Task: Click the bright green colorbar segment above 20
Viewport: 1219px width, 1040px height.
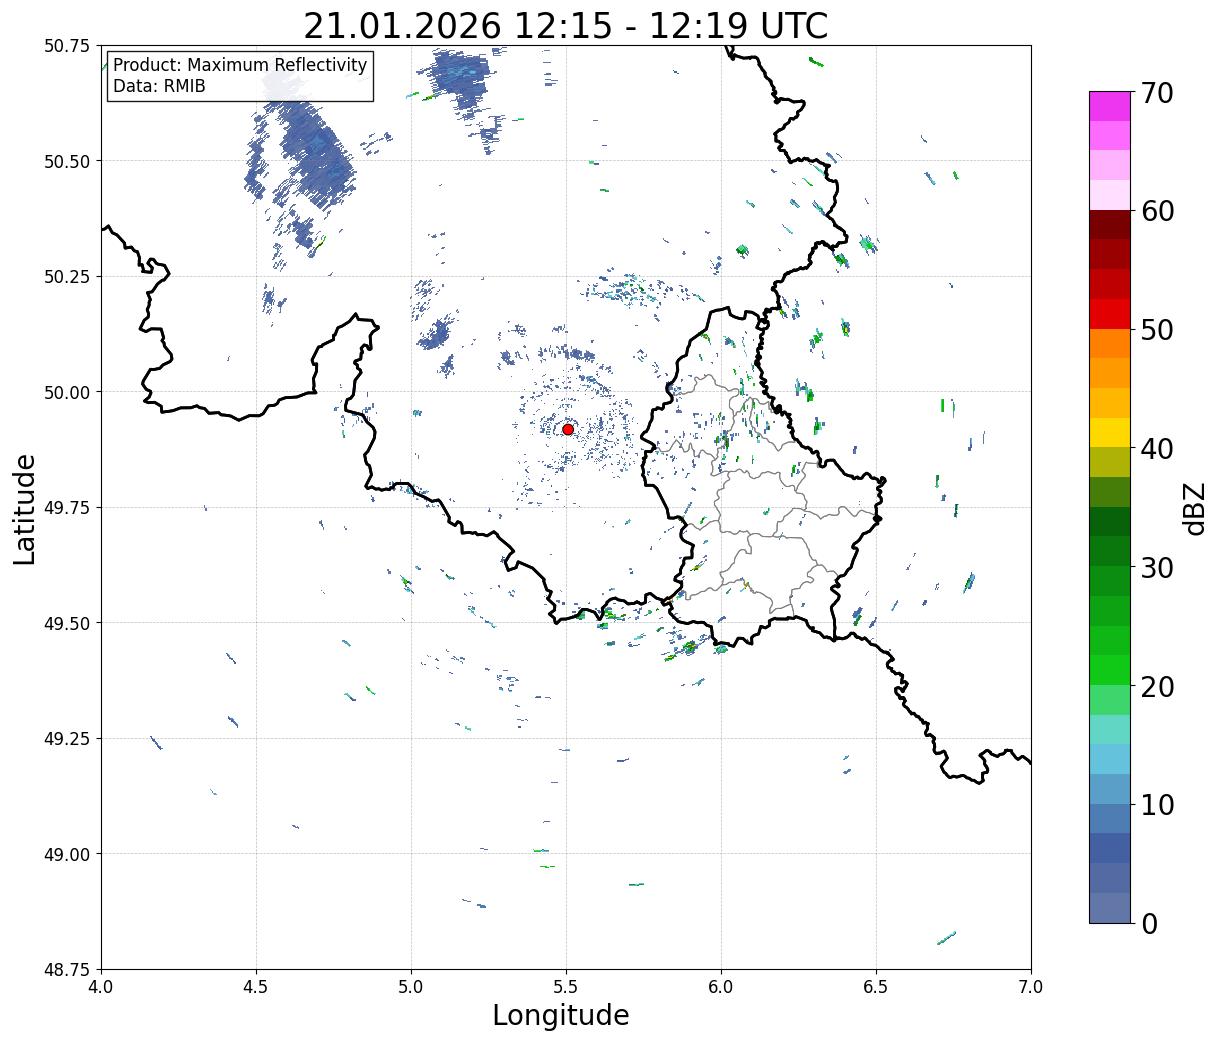Action: tap(1110, 670)
